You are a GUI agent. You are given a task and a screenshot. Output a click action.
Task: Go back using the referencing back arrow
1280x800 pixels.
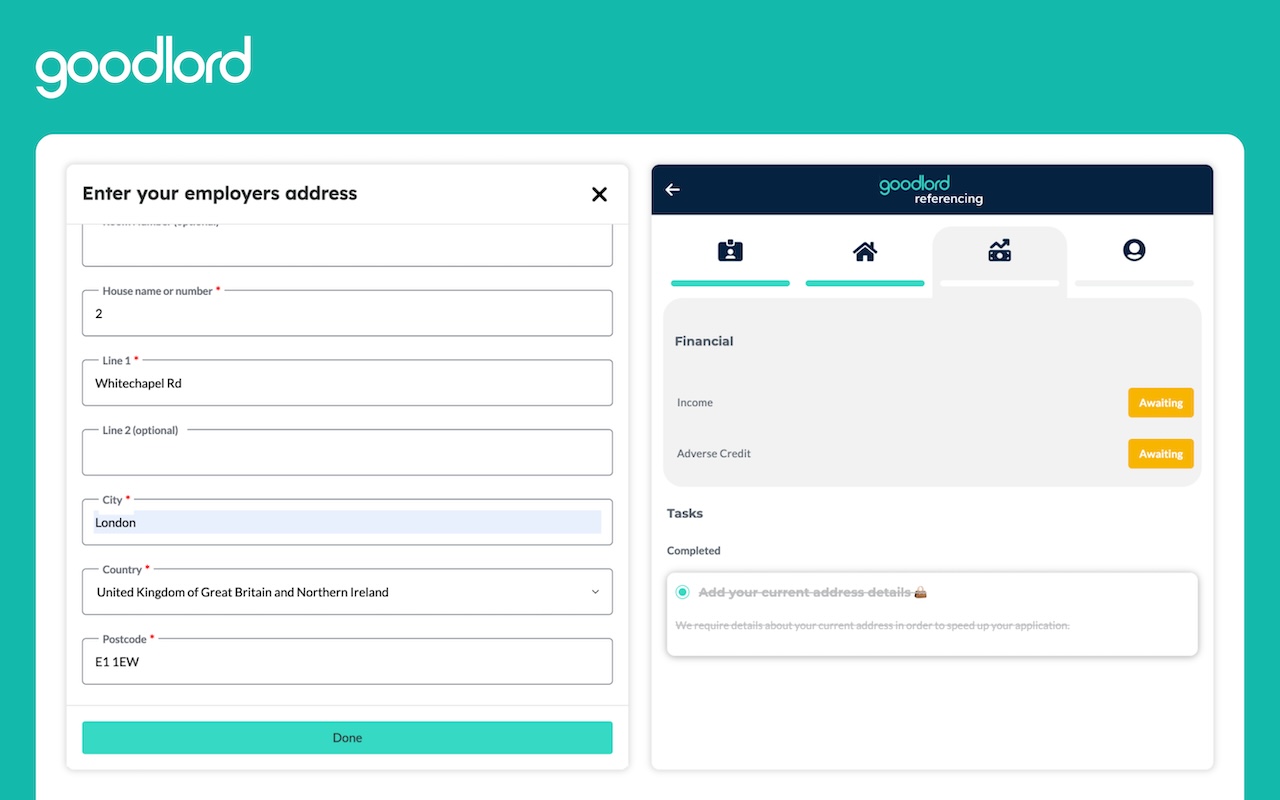(x=673, y=190)
